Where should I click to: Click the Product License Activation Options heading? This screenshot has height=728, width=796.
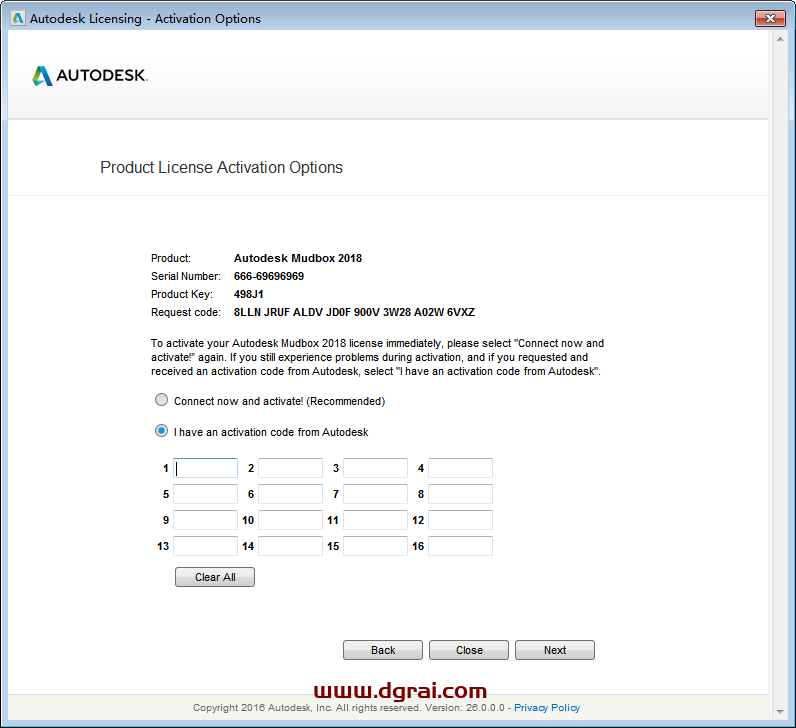(x=221, y=168)
